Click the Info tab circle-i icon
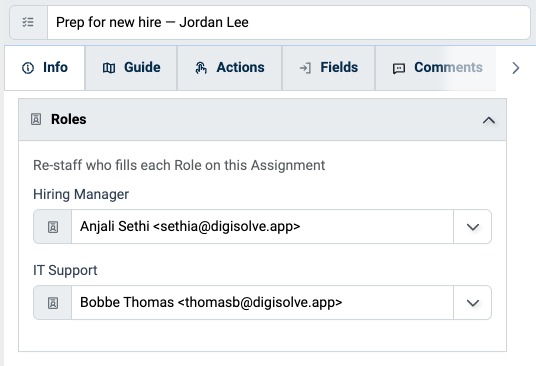Viewport: 536px width, 366px height. pyautogui.click(x=28, y=68)
